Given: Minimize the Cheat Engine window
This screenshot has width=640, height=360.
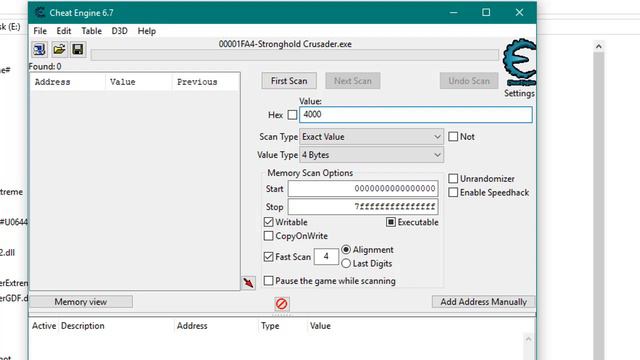Looking at the screenshot, I should point(453,13).
